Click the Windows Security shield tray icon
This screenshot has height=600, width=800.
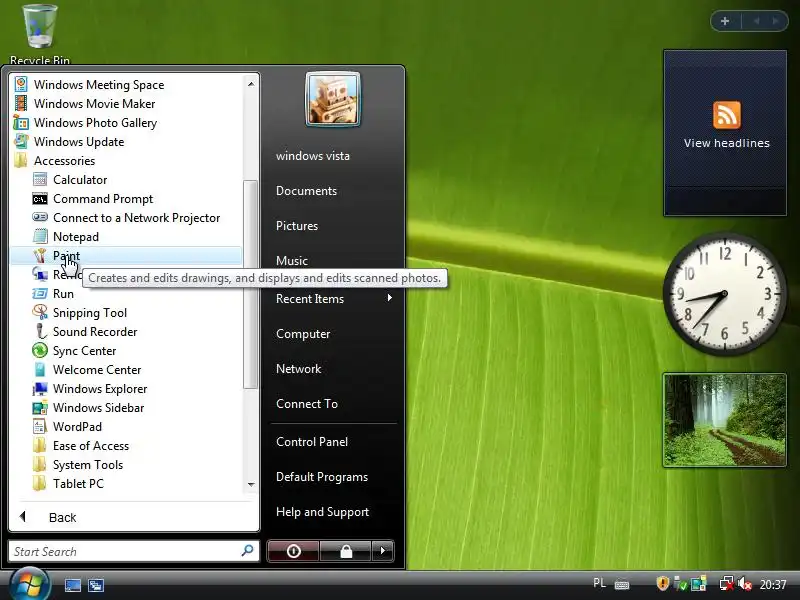click(662, 583)
